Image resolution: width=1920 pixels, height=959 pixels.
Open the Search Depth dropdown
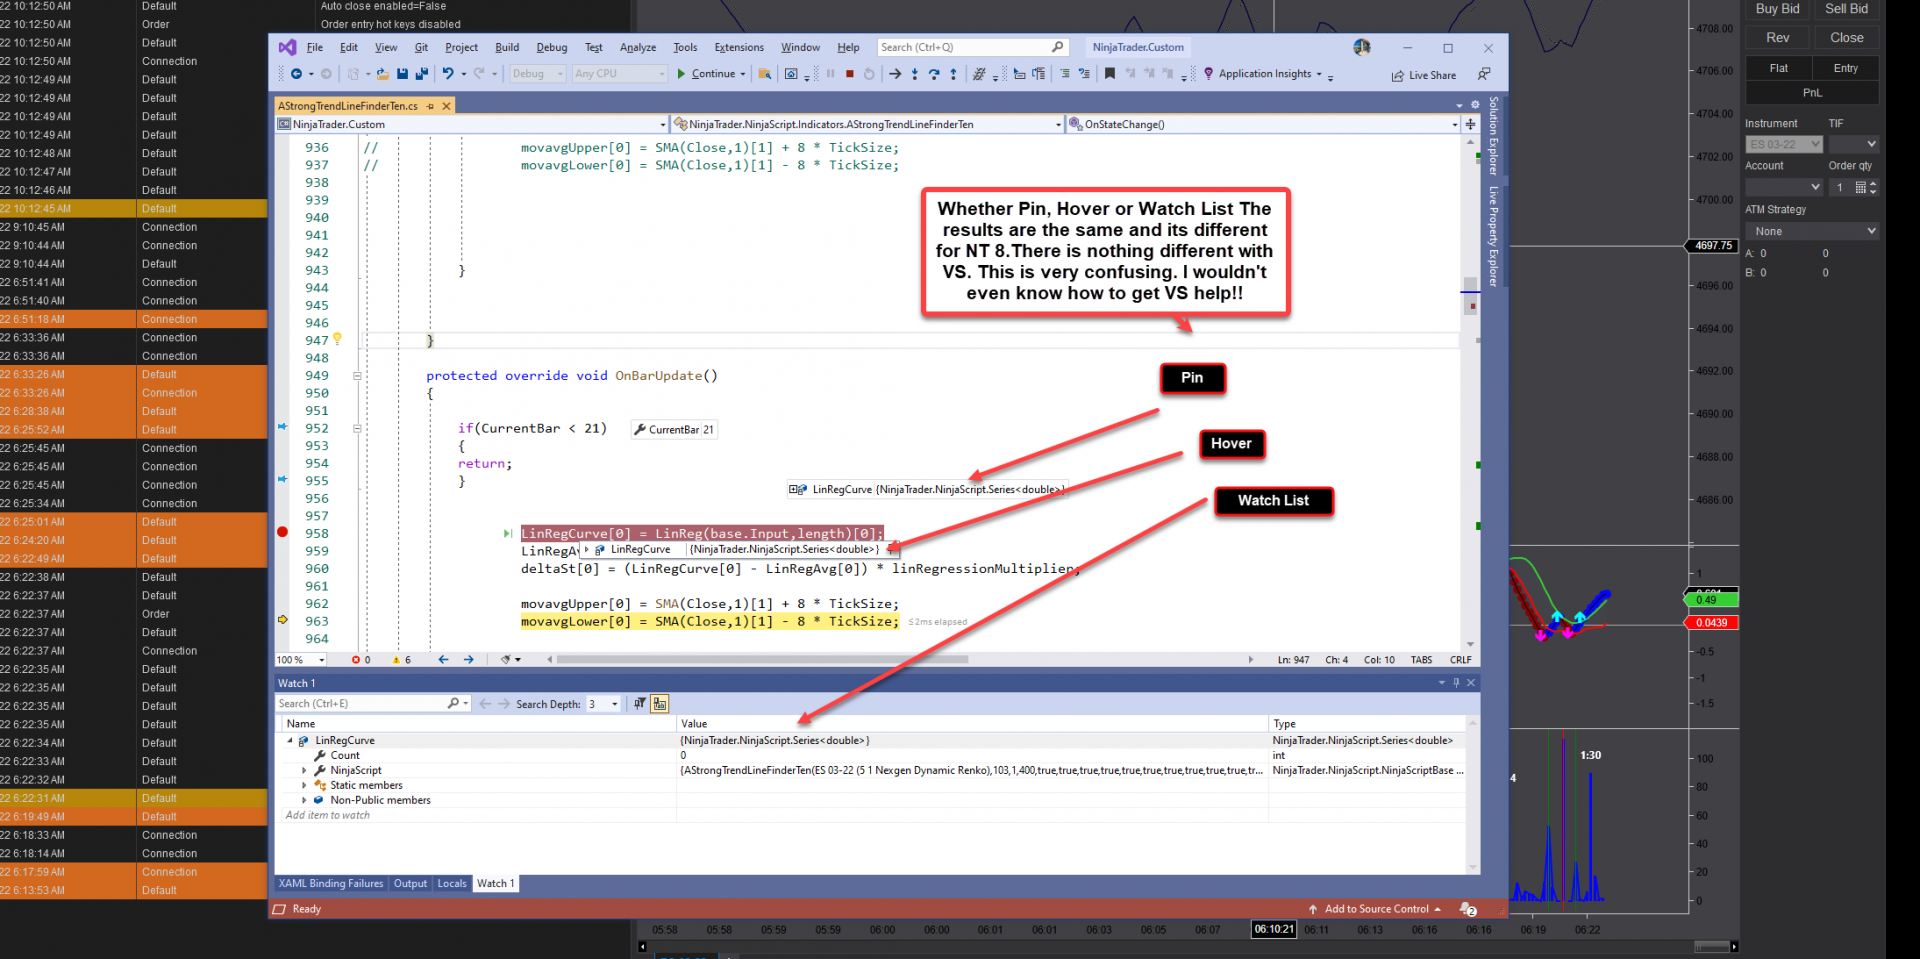614,704
